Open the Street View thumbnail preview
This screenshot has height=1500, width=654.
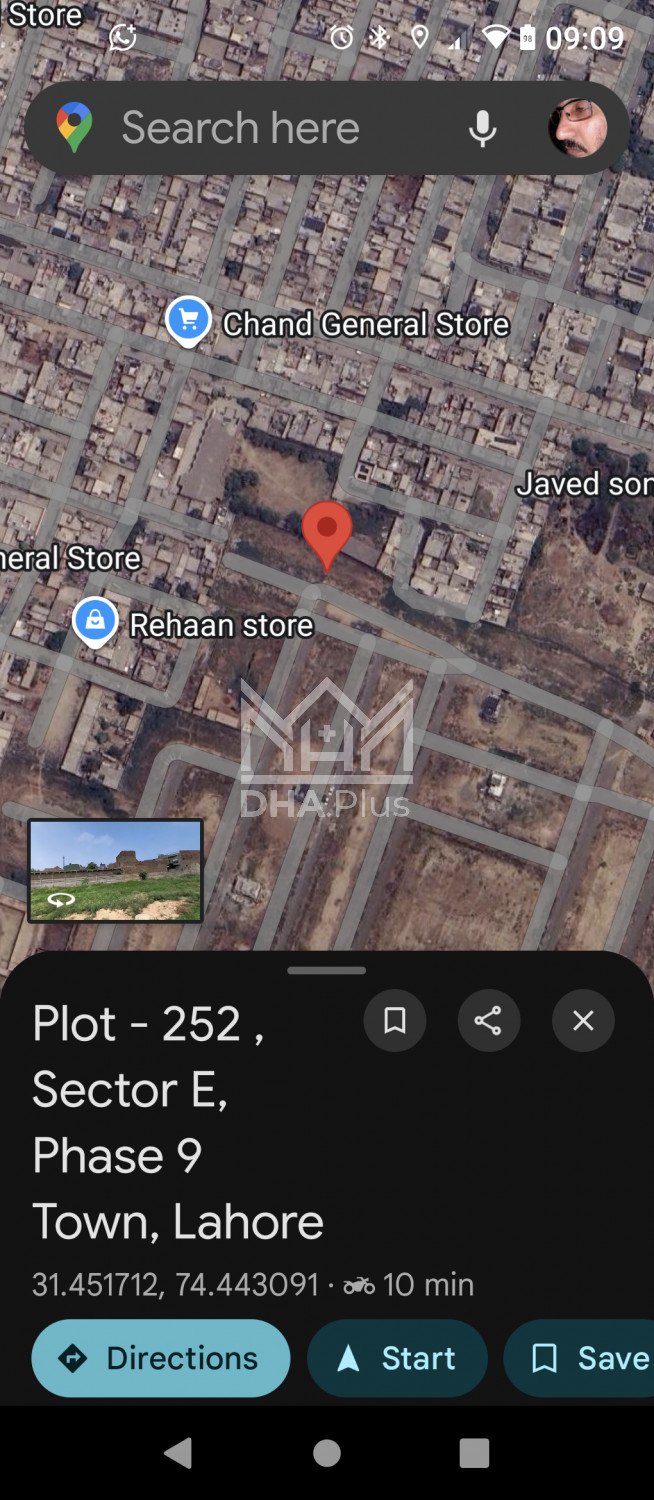click(x=115, y=870)
